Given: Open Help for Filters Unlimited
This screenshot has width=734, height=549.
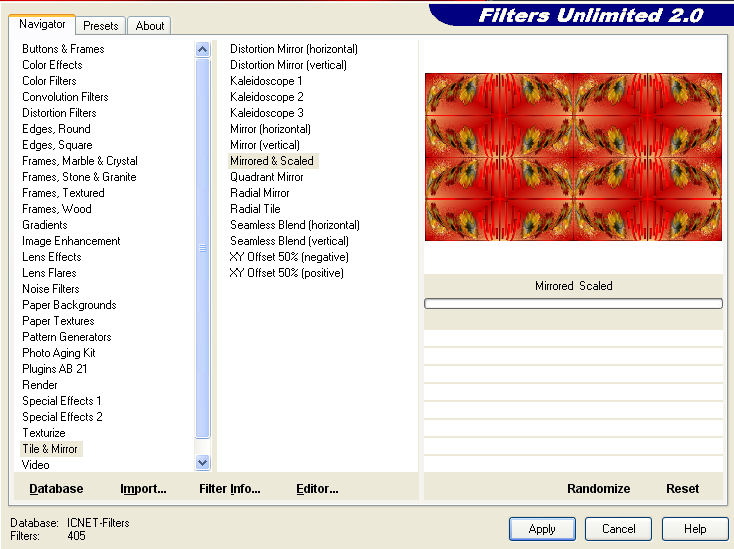Looking at the screenshot, I should pyautogui.click(x=695, y=528).
